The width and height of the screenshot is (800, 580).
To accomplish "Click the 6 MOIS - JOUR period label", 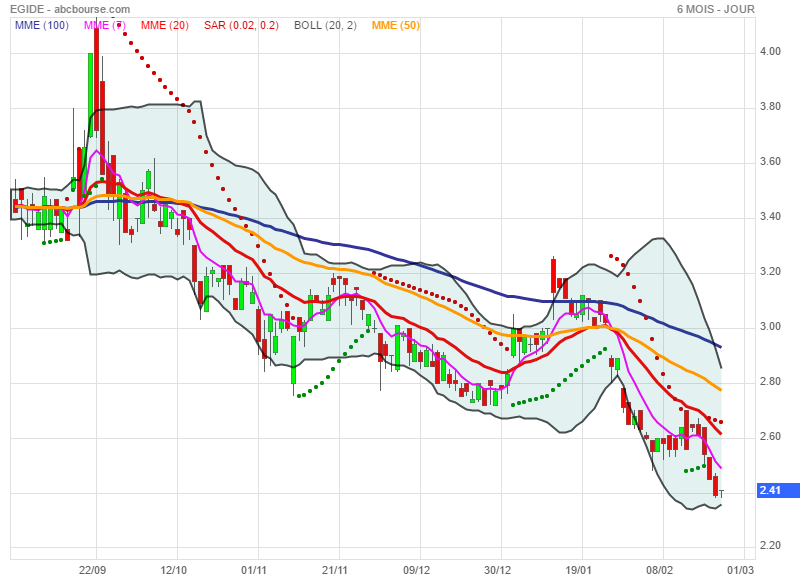I will click(x=716, y=9).
